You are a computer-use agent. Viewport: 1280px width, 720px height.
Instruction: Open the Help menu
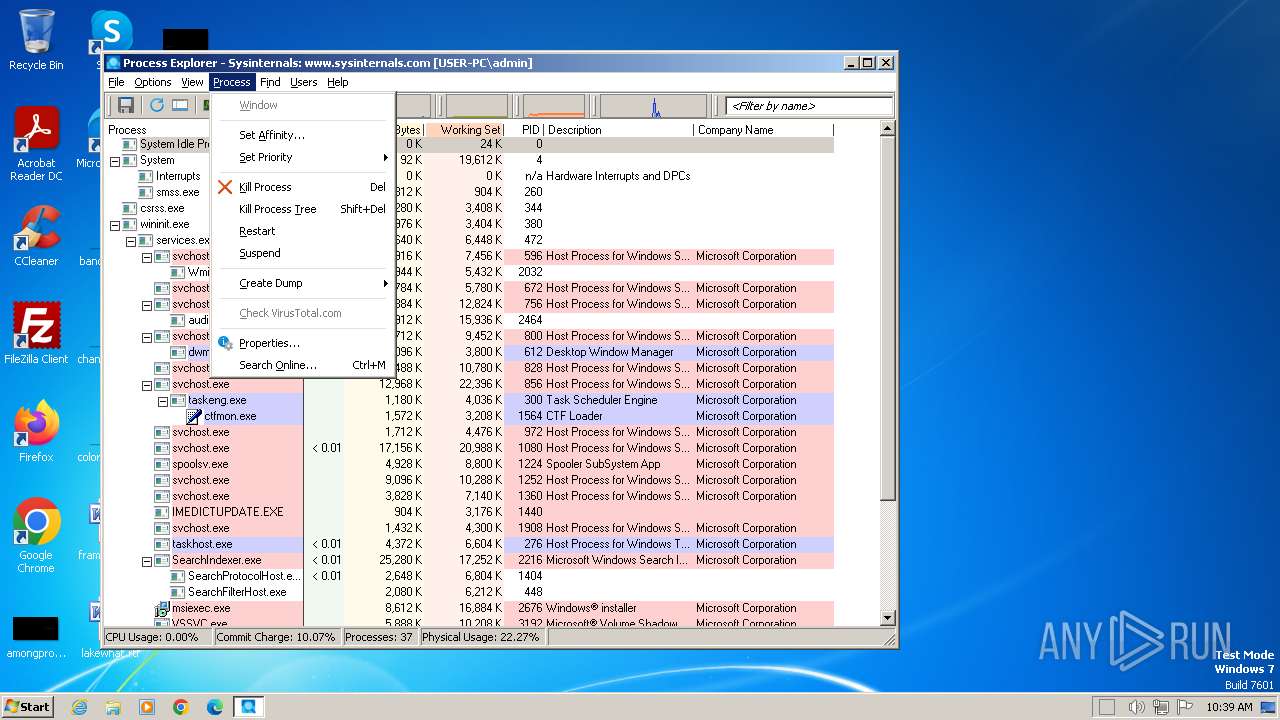[338, 82]
